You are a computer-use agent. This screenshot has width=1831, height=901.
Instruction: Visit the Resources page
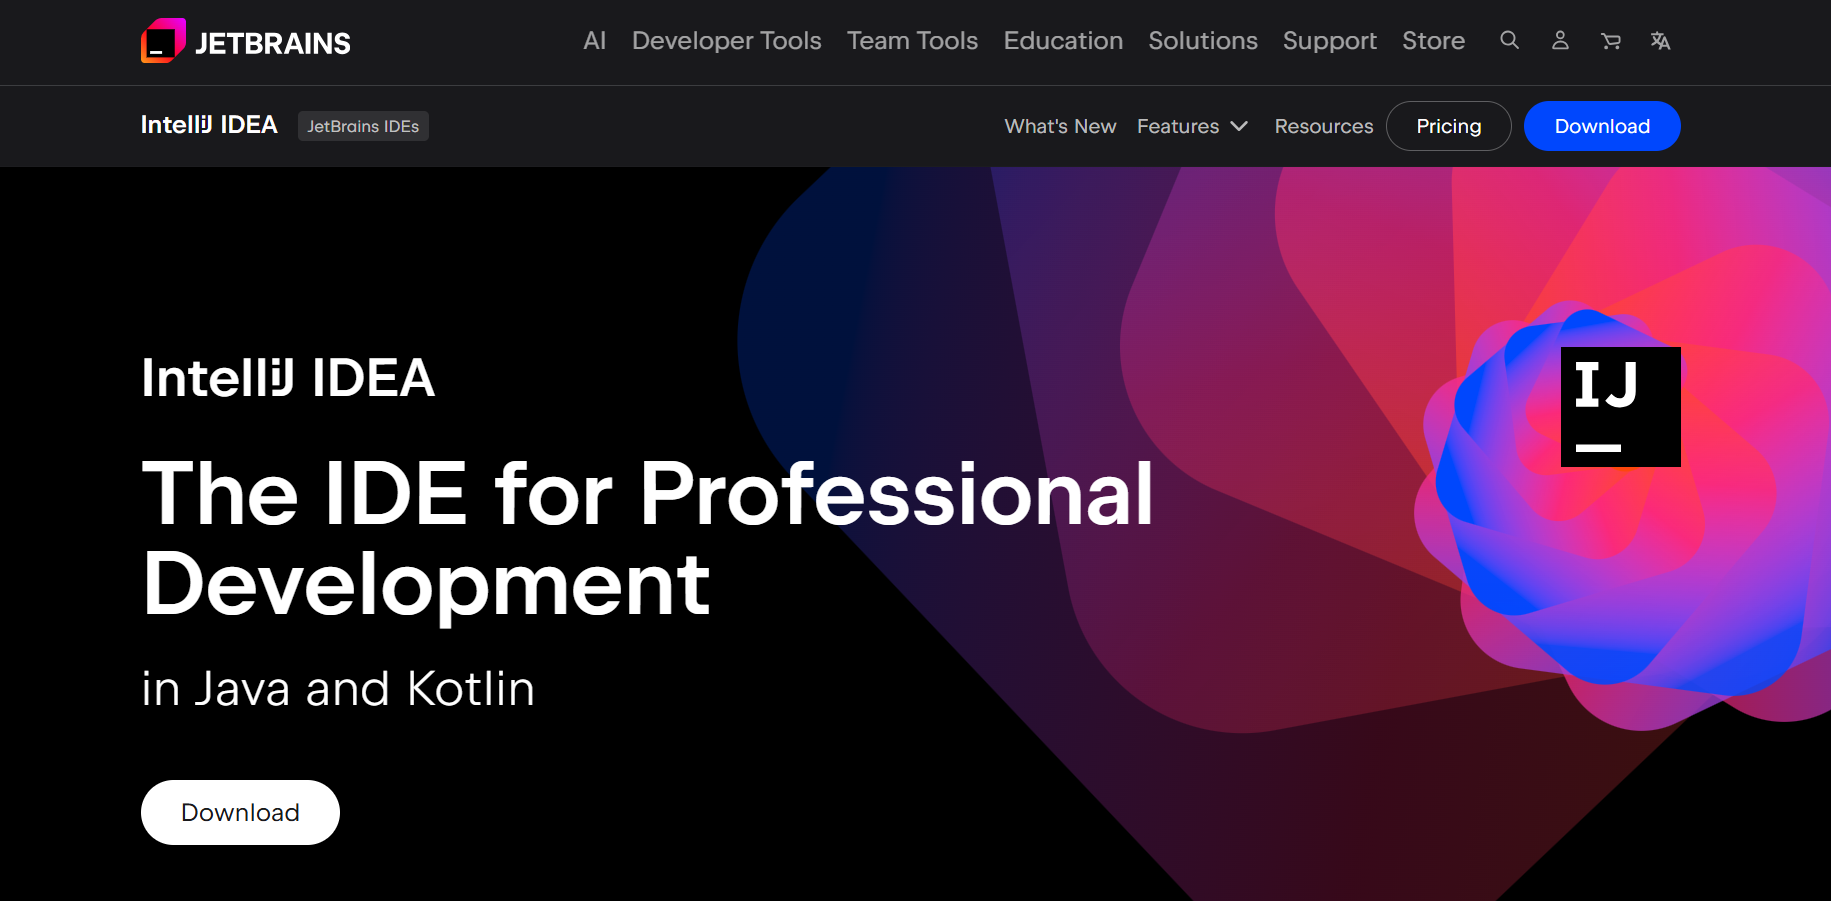[1323, 126]
